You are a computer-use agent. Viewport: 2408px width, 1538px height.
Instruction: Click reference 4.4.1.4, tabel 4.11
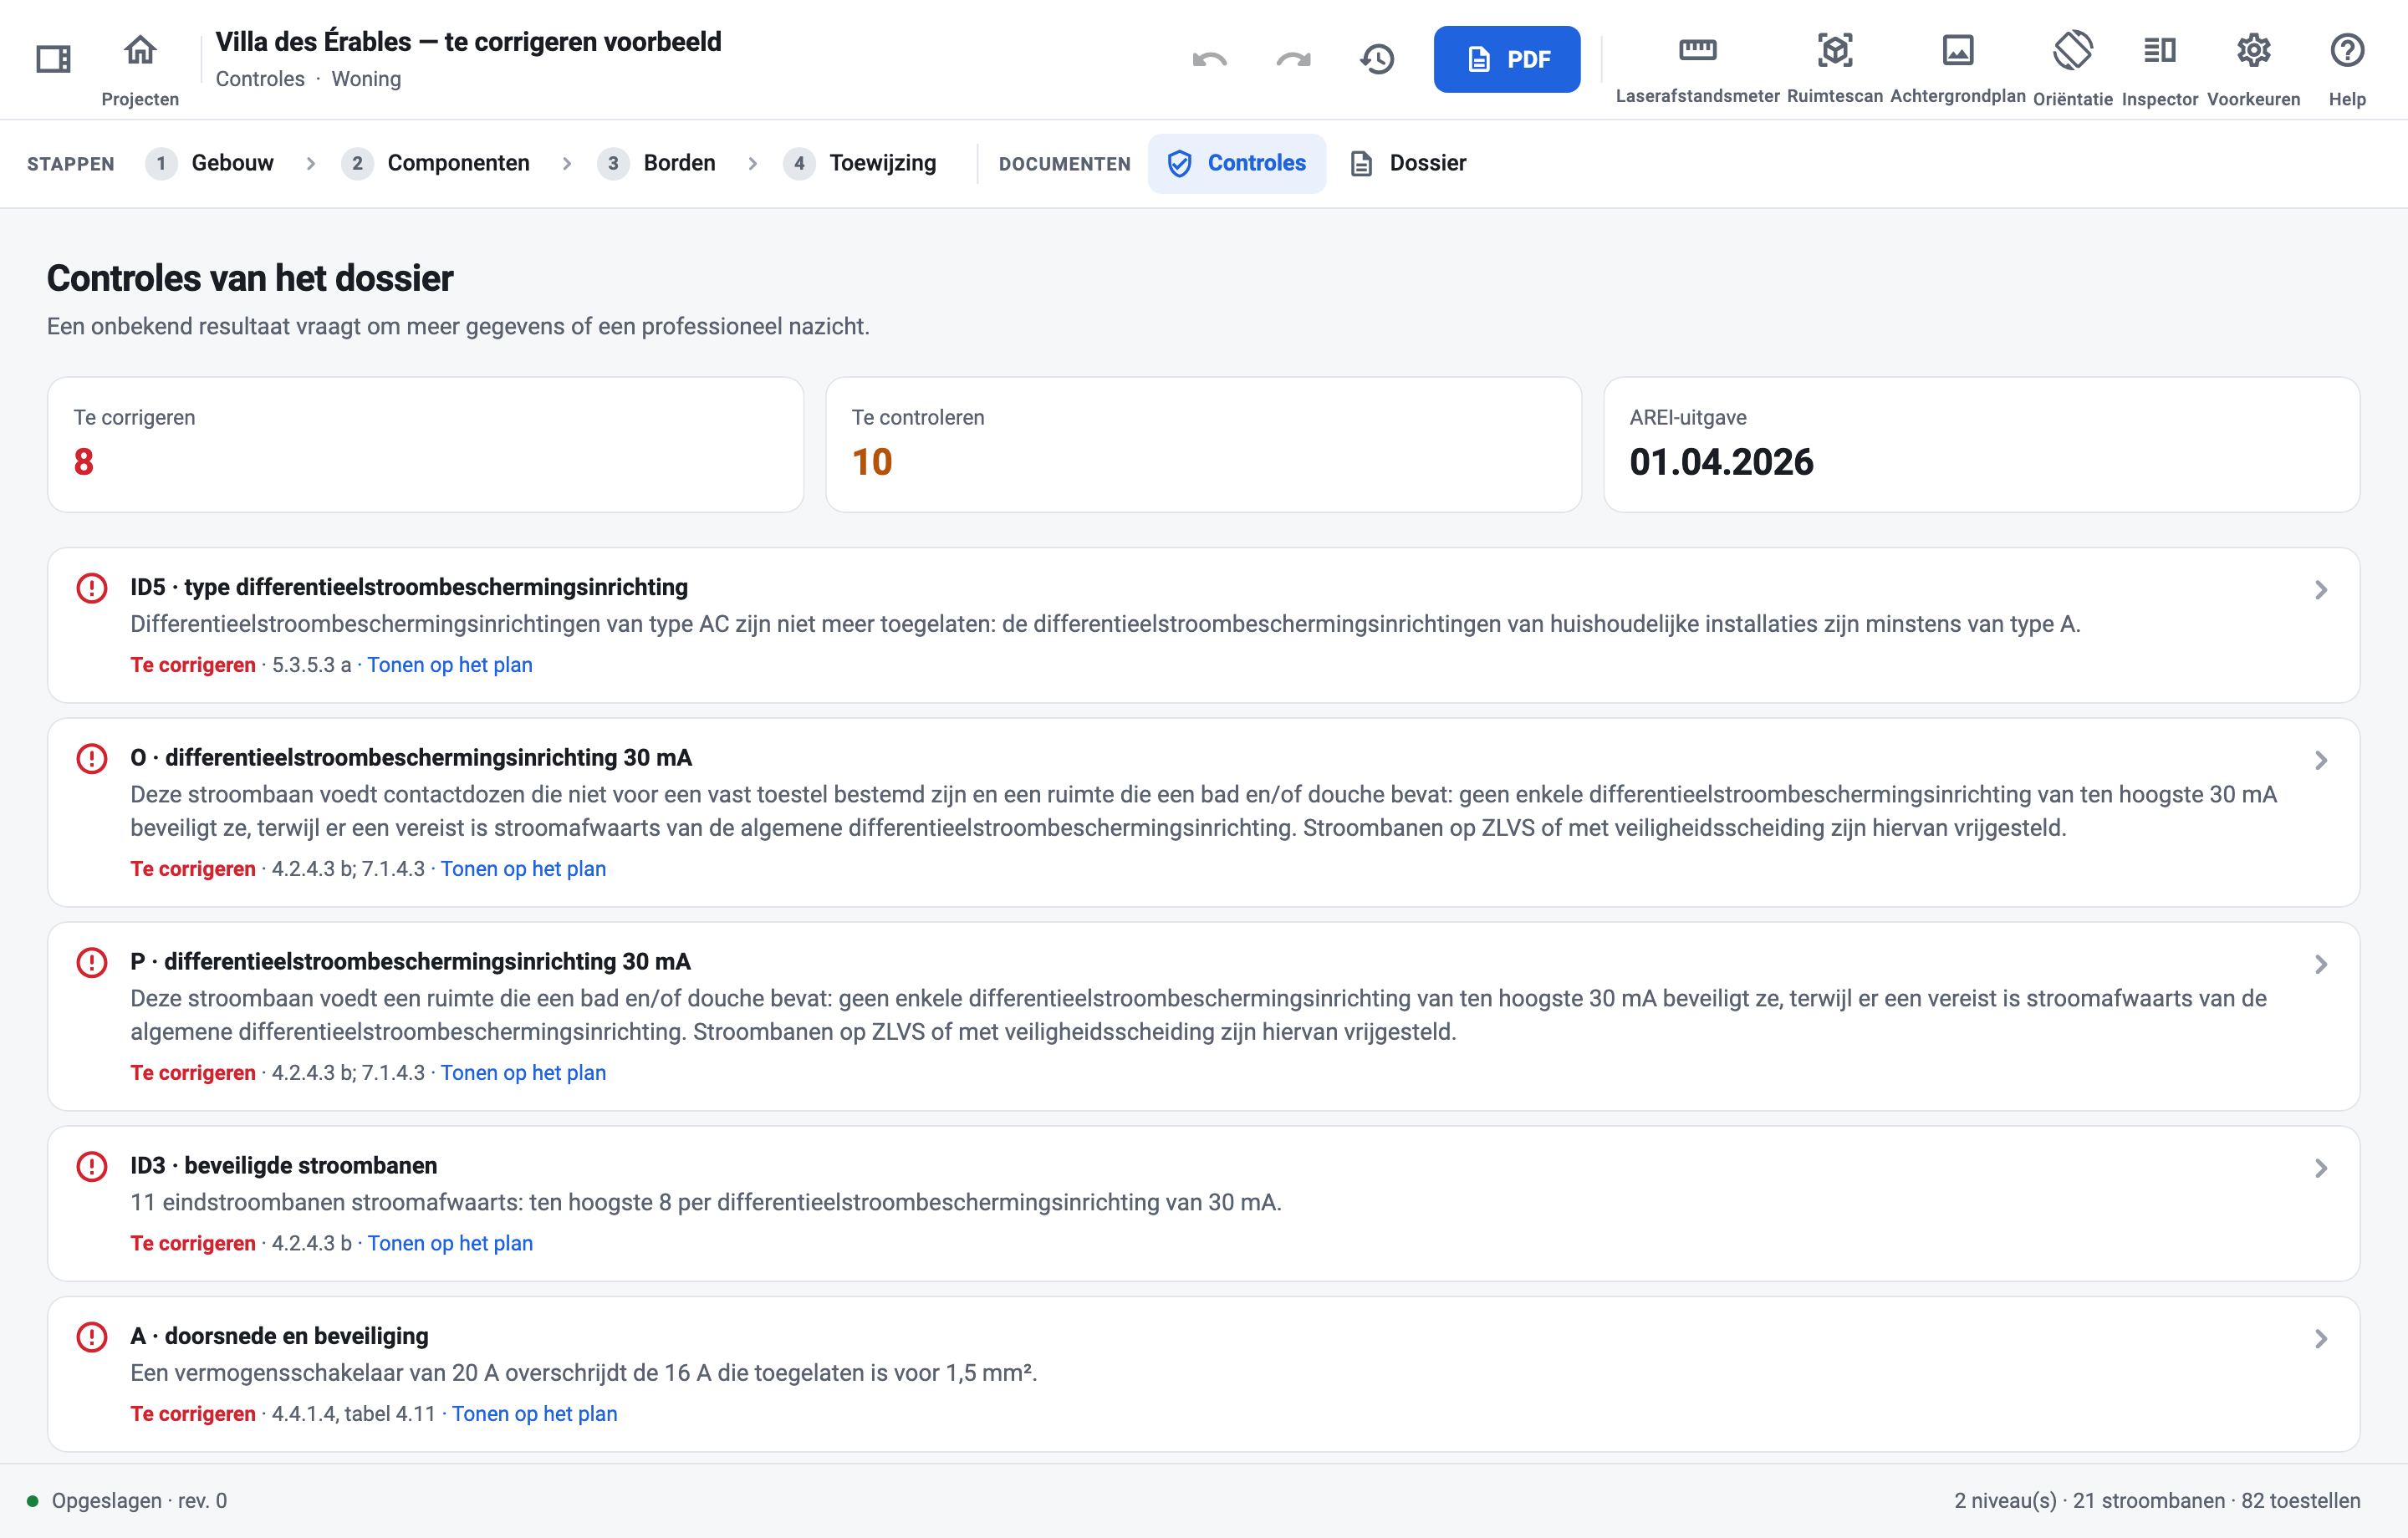353,1414
